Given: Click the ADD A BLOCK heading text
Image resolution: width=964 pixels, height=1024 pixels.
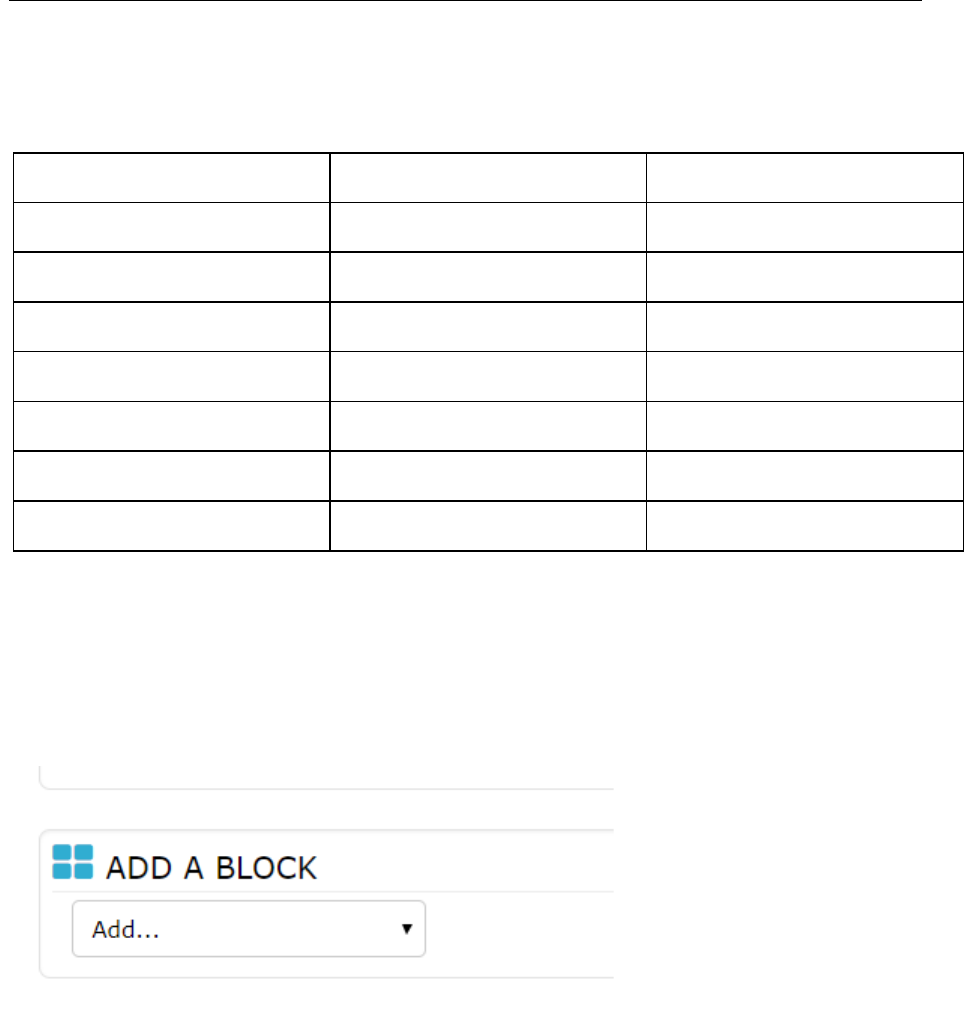Looking at the screenshot, I should tap(211, 867).
